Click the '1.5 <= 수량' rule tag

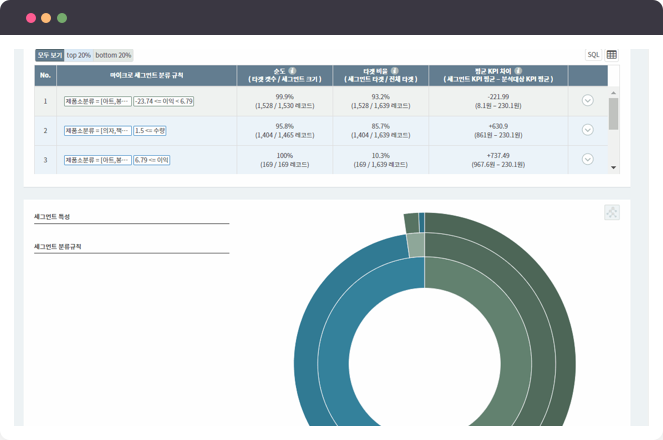click(150, 130)
